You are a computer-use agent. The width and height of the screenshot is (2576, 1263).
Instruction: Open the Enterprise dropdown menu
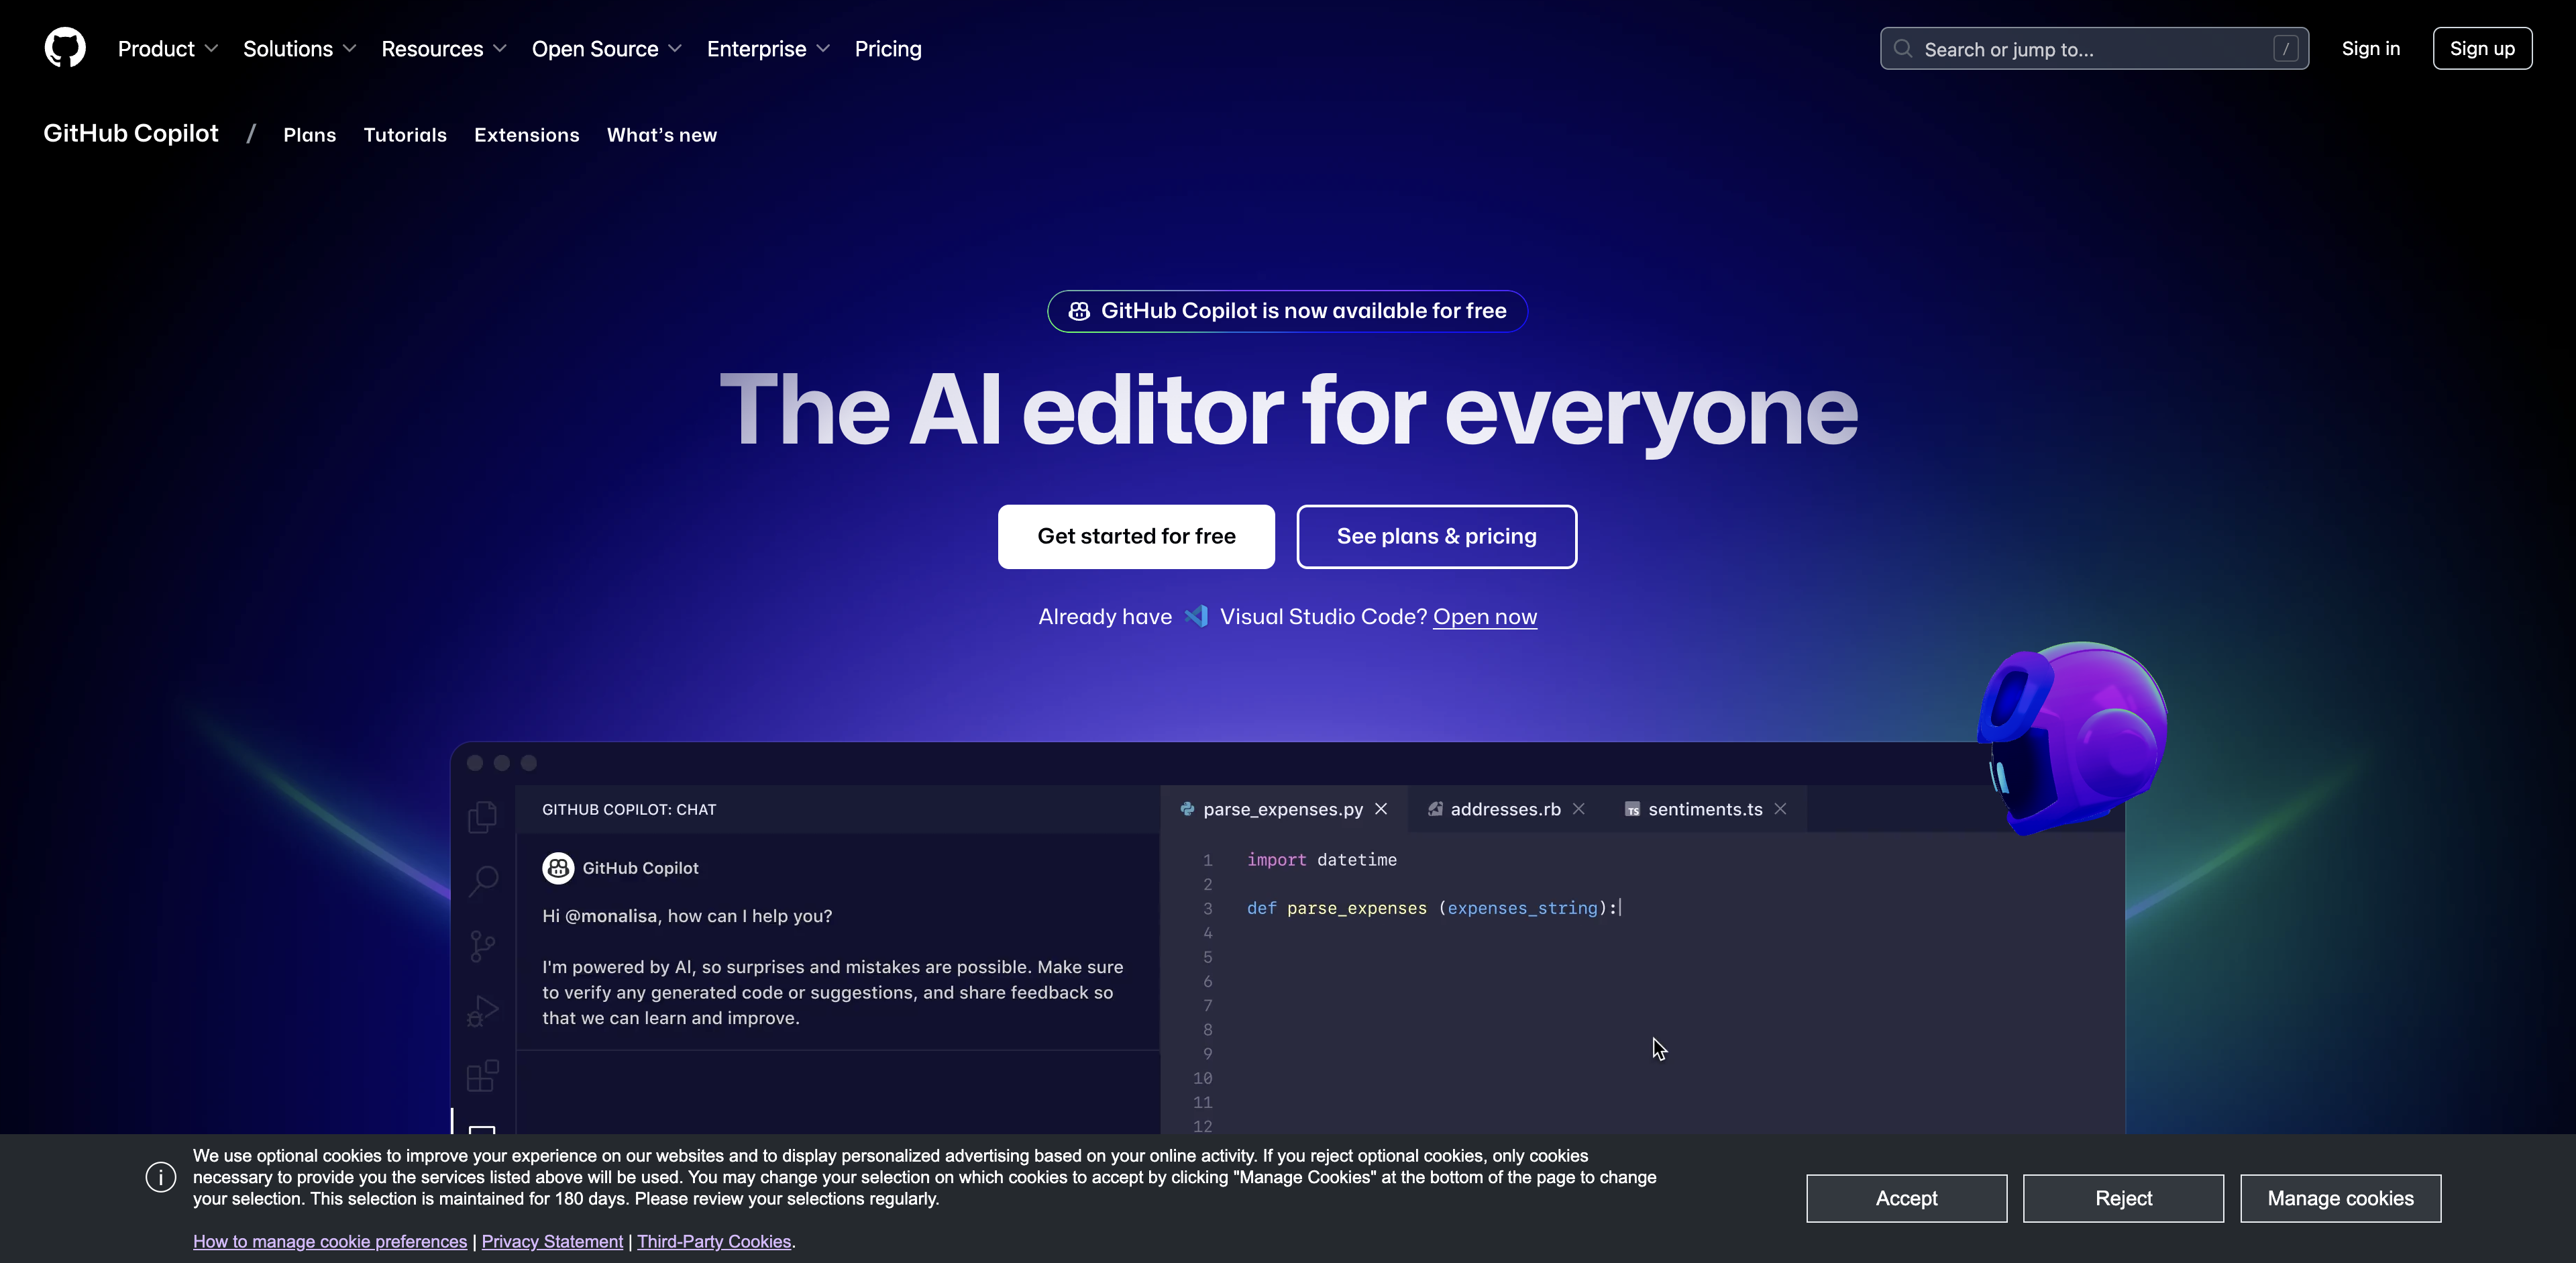pyautogui.click(x=768, y=49)
